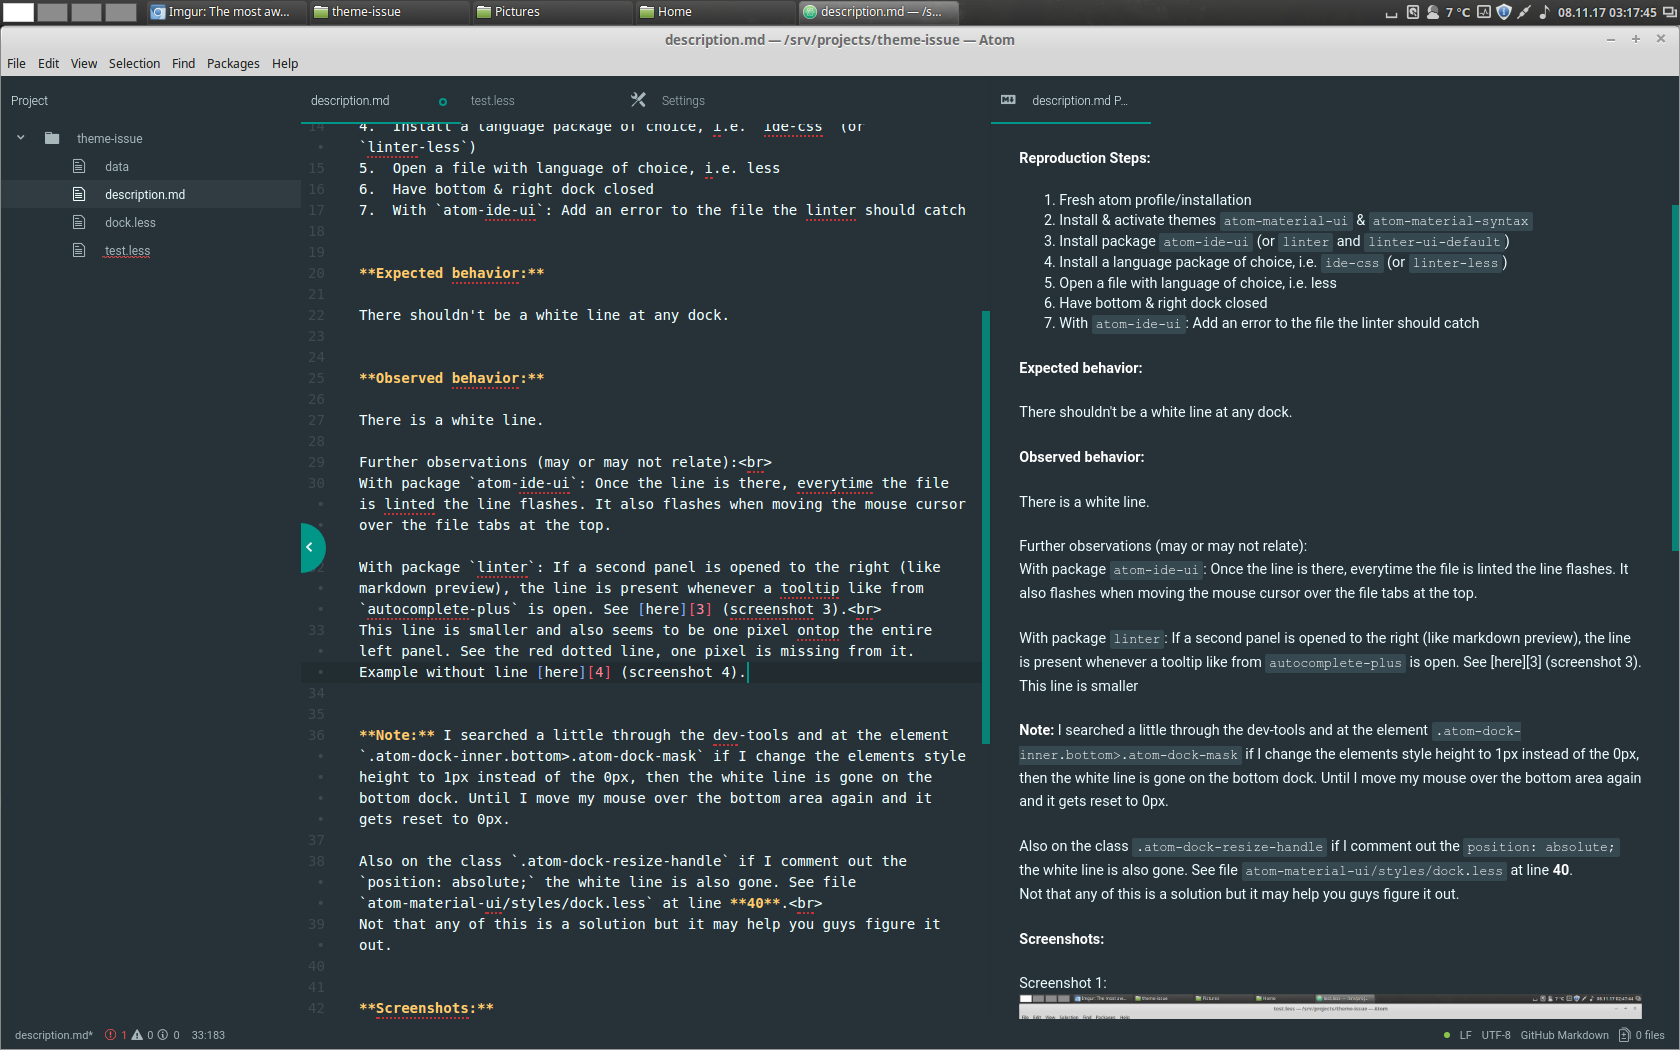Click the Observed behavior heading in preview
Viewport: 1680px width, 1050px height.
click(1081, 457)
